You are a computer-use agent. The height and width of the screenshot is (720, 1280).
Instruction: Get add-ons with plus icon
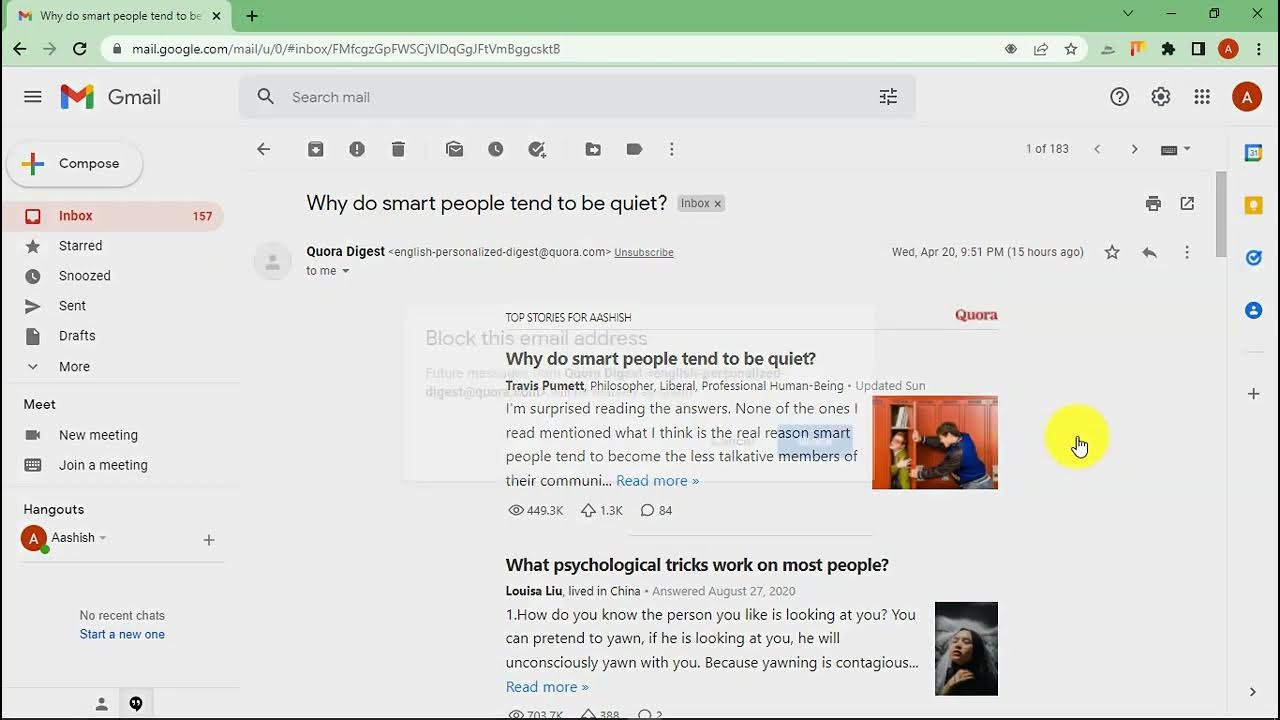pos(1253,394)
